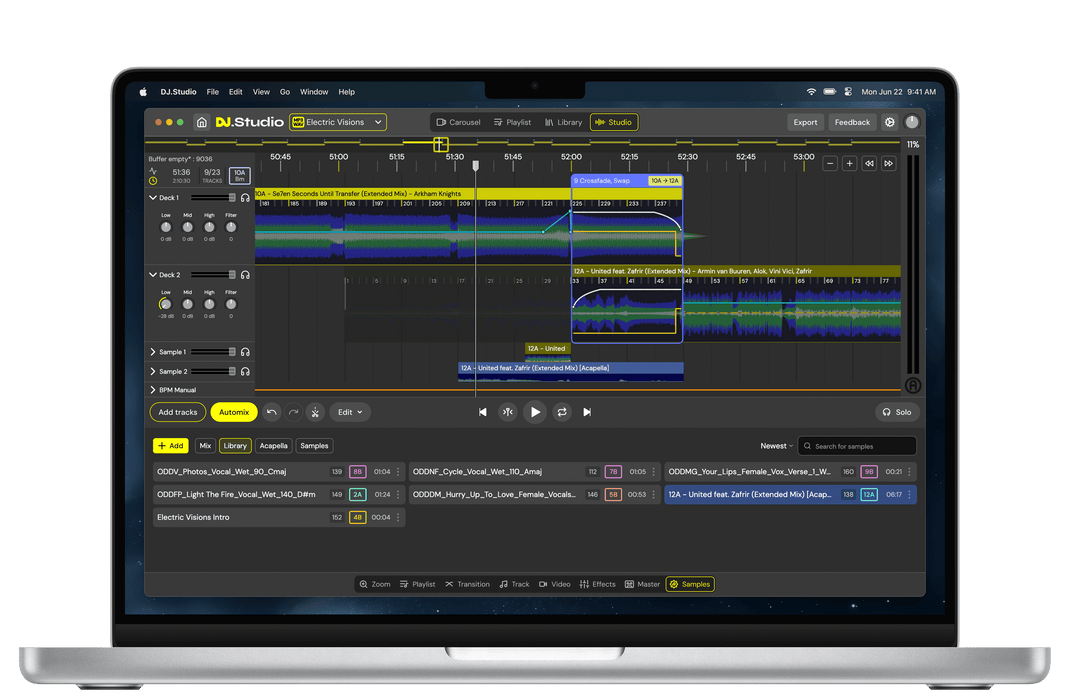1070x696 pixels.
Task: Open the Video panel
Action: [555, 584]
